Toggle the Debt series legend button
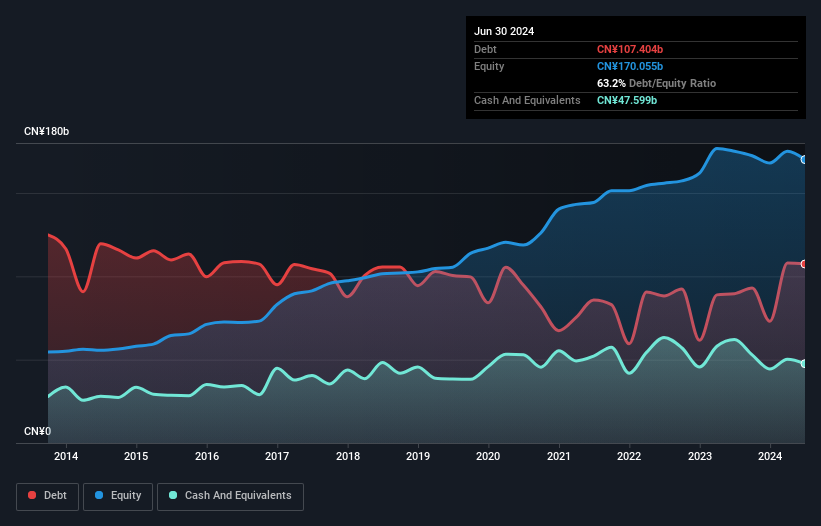The image size is (821, 526). [48, 496]
